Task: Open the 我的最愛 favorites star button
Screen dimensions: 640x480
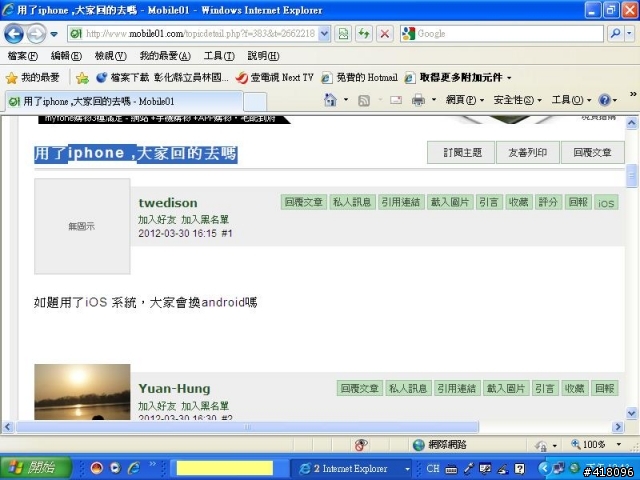Action: point(33,77)
